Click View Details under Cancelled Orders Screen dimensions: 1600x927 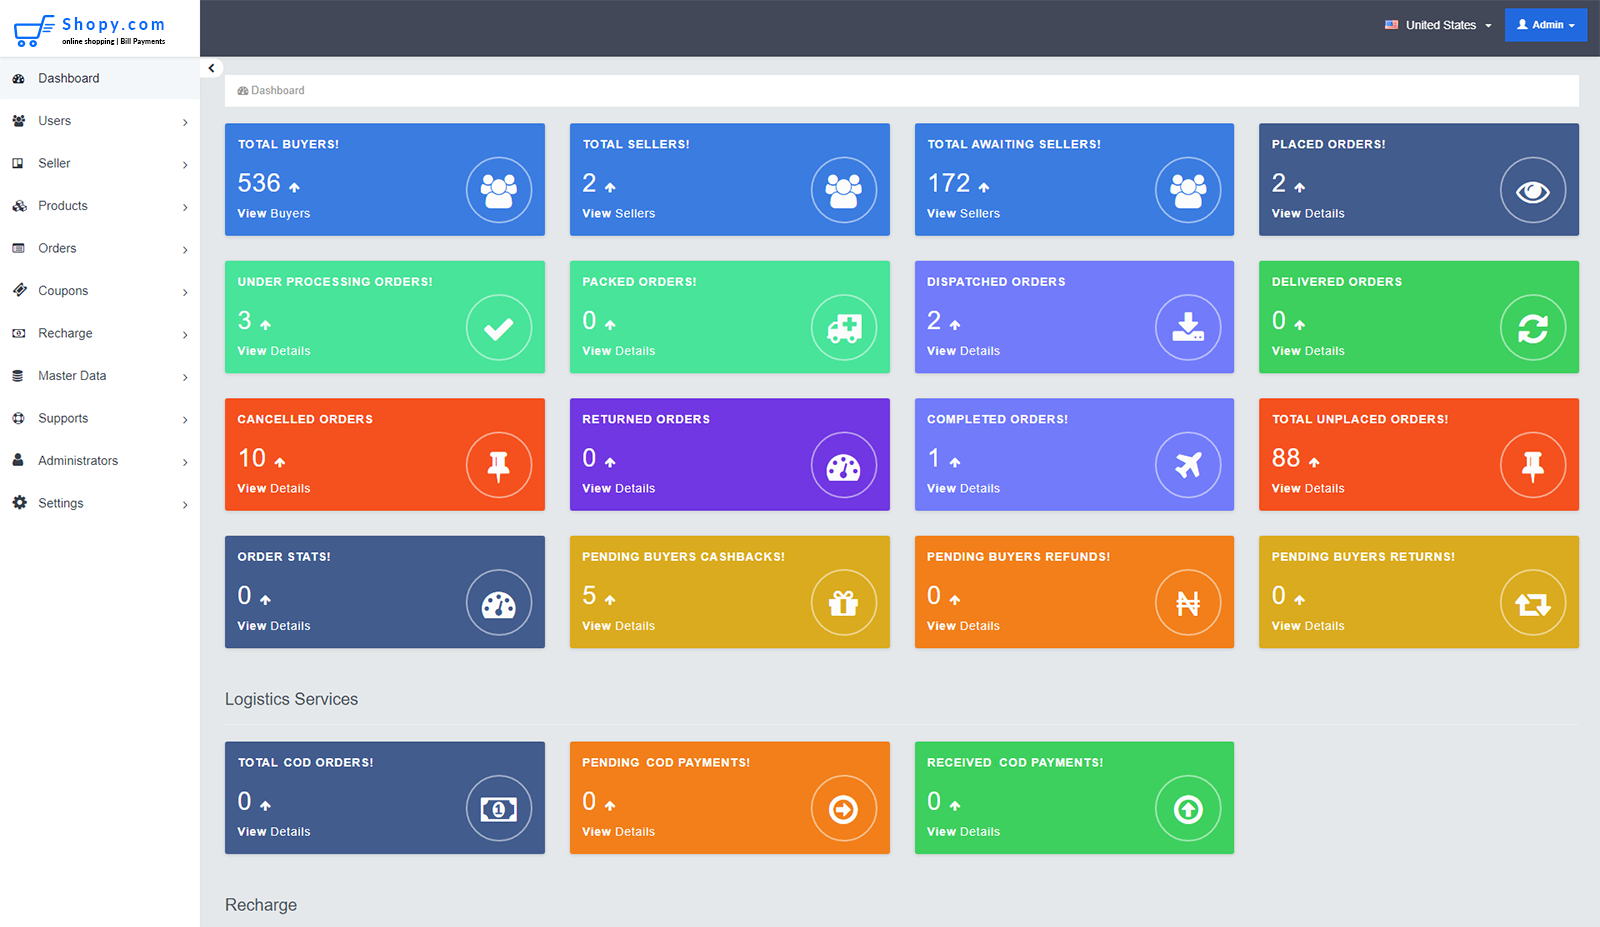click(274, 488)
